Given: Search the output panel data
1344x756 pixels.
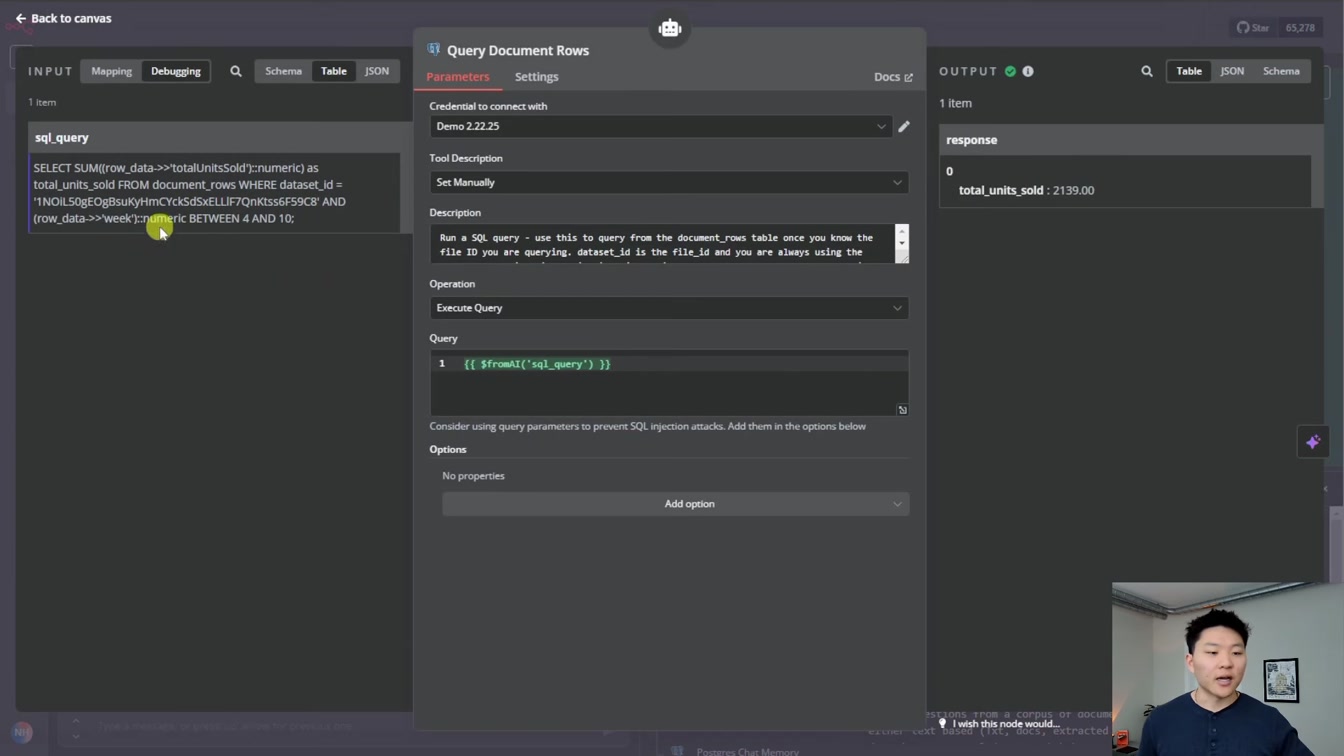Looking at the screenshot, I should tap(1147, 71).
